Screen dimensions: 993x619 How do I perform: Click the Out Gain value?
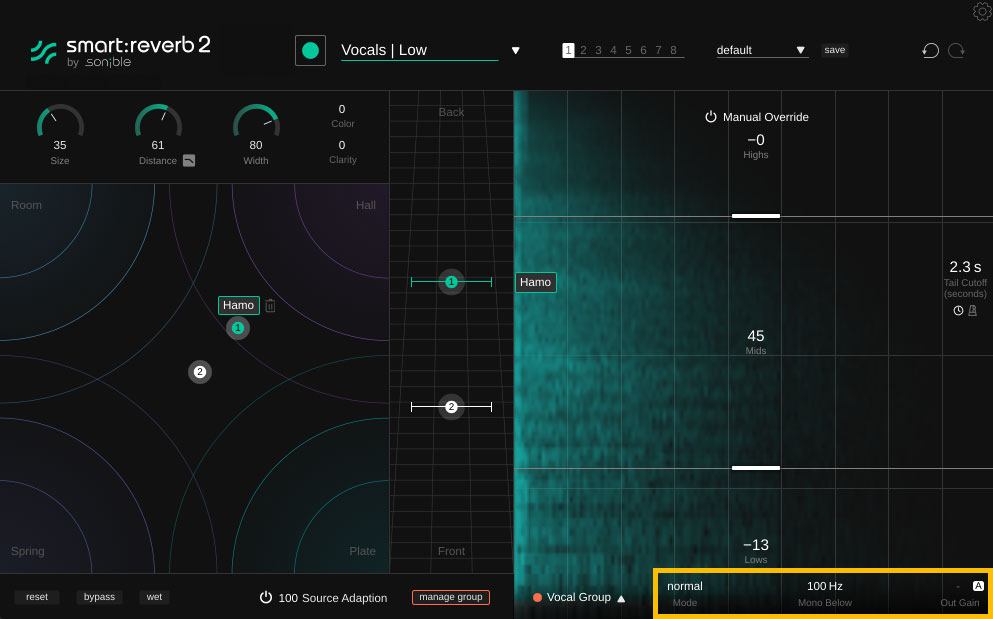(x=958, y=587)
